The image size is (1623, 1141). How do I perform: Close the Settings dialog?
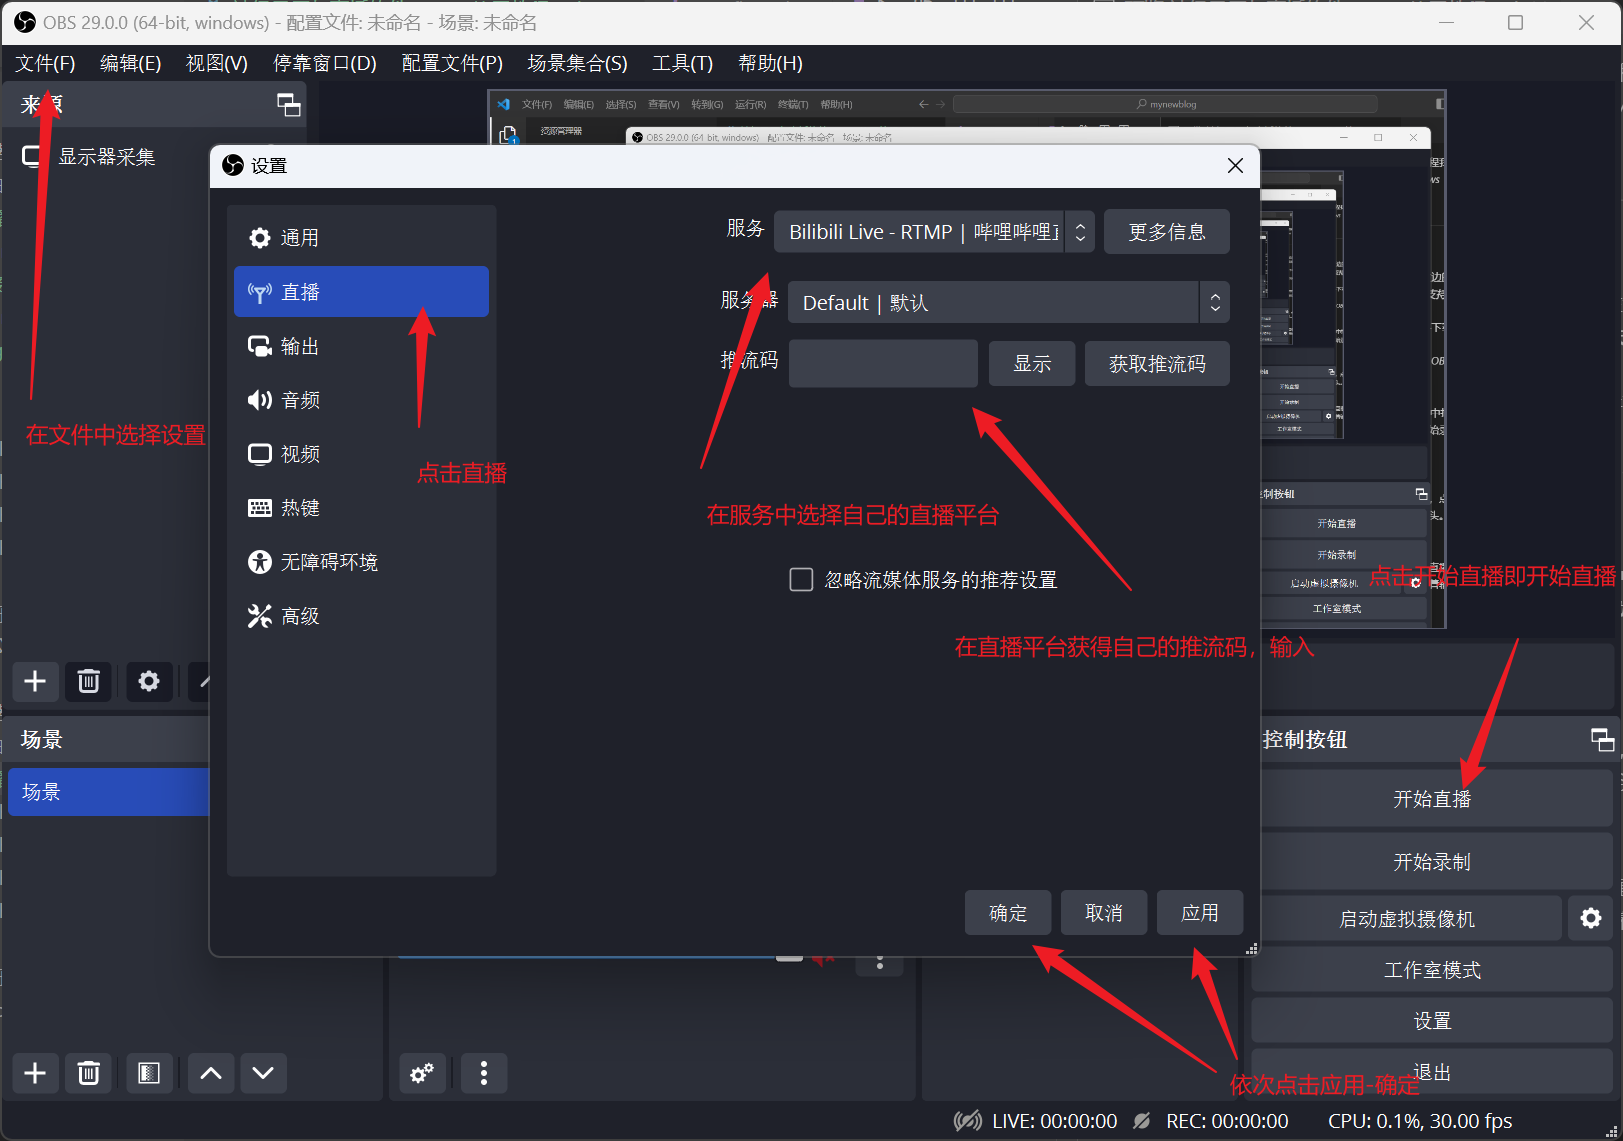pyautogui.click(x=1235, y=166)
